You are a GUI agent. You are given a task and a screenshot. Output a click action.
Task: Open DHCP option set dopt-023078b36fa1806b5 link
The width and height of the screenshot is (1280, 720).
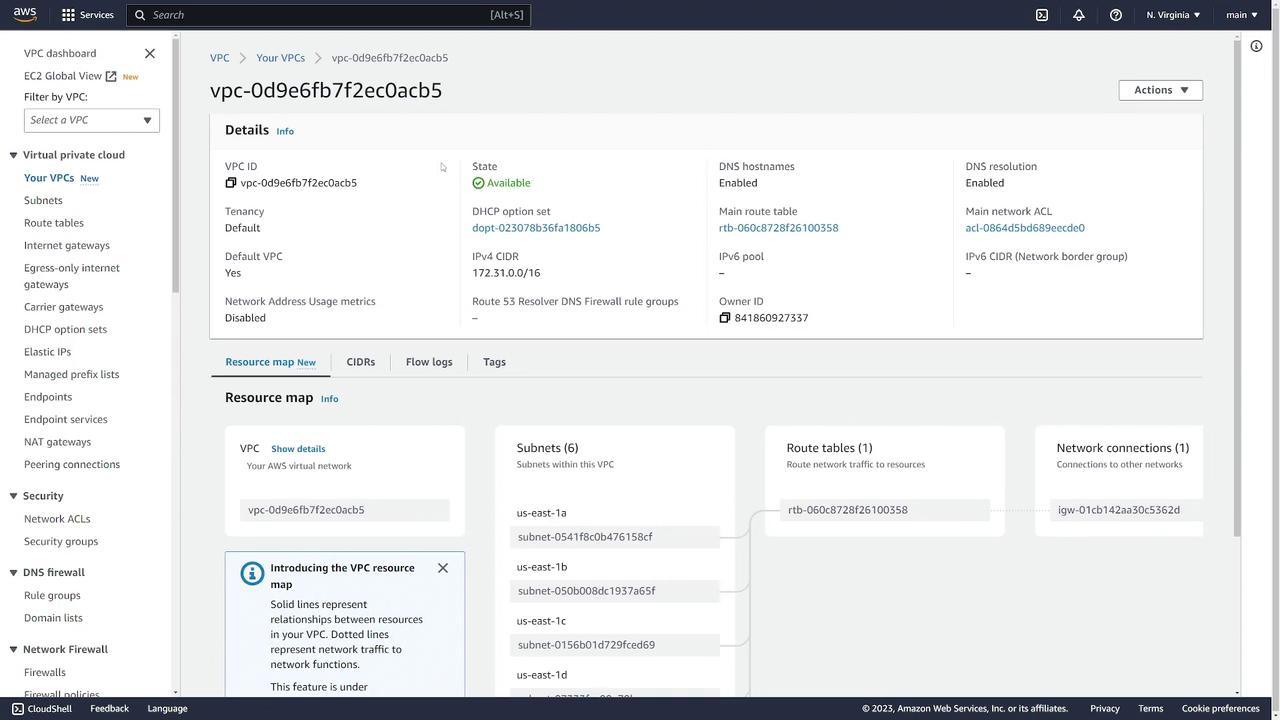pos(536,228)
